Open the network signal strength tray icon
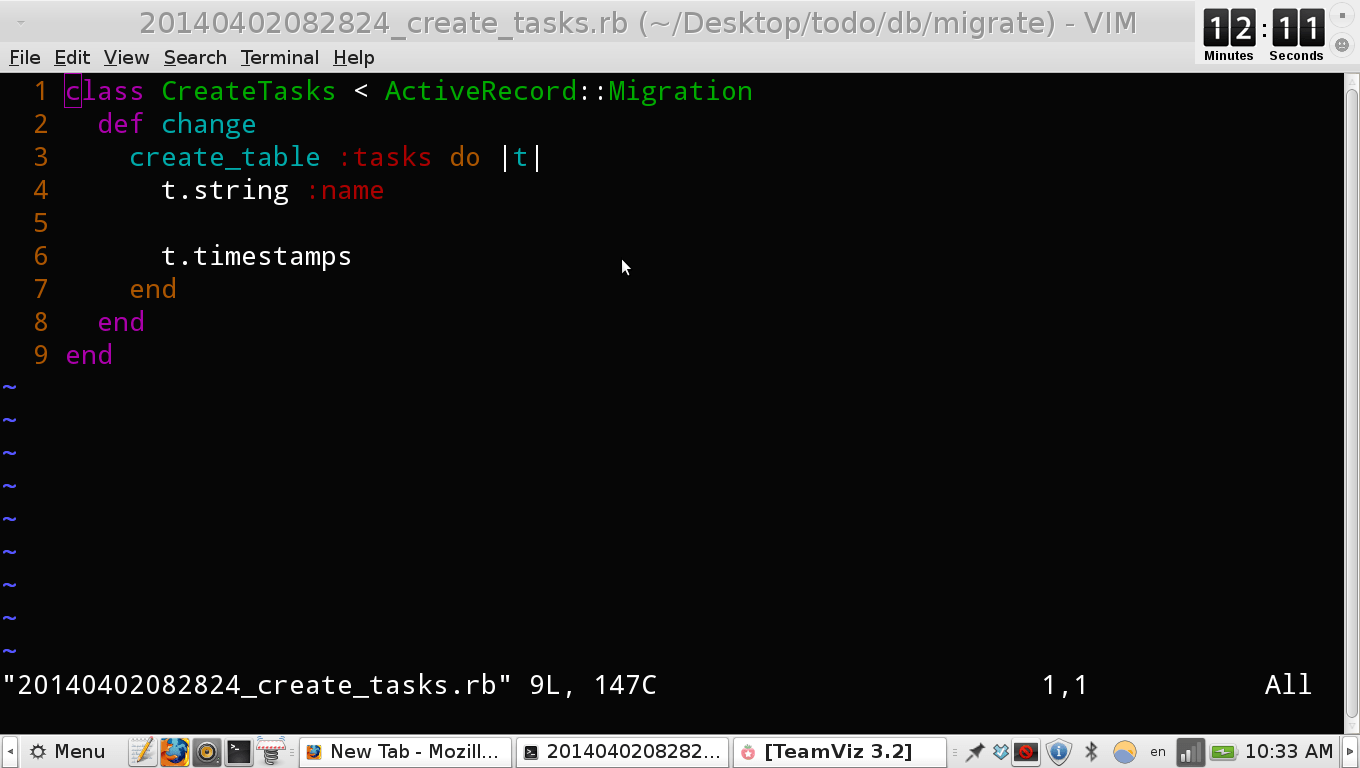The height and width of the screenshot is (768, 1360). click(1190, 751)
